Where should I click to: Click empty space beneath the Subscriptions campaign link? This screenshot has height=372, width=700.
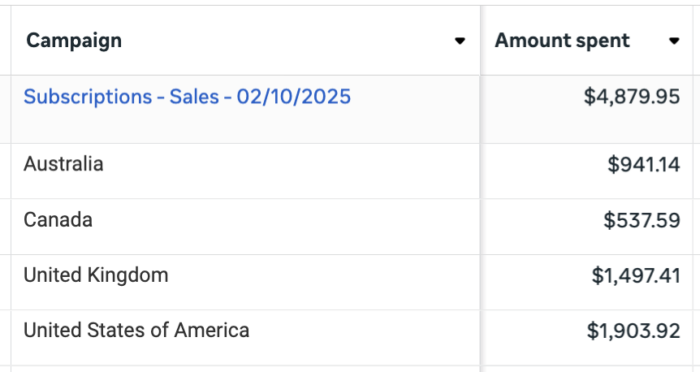187,126
